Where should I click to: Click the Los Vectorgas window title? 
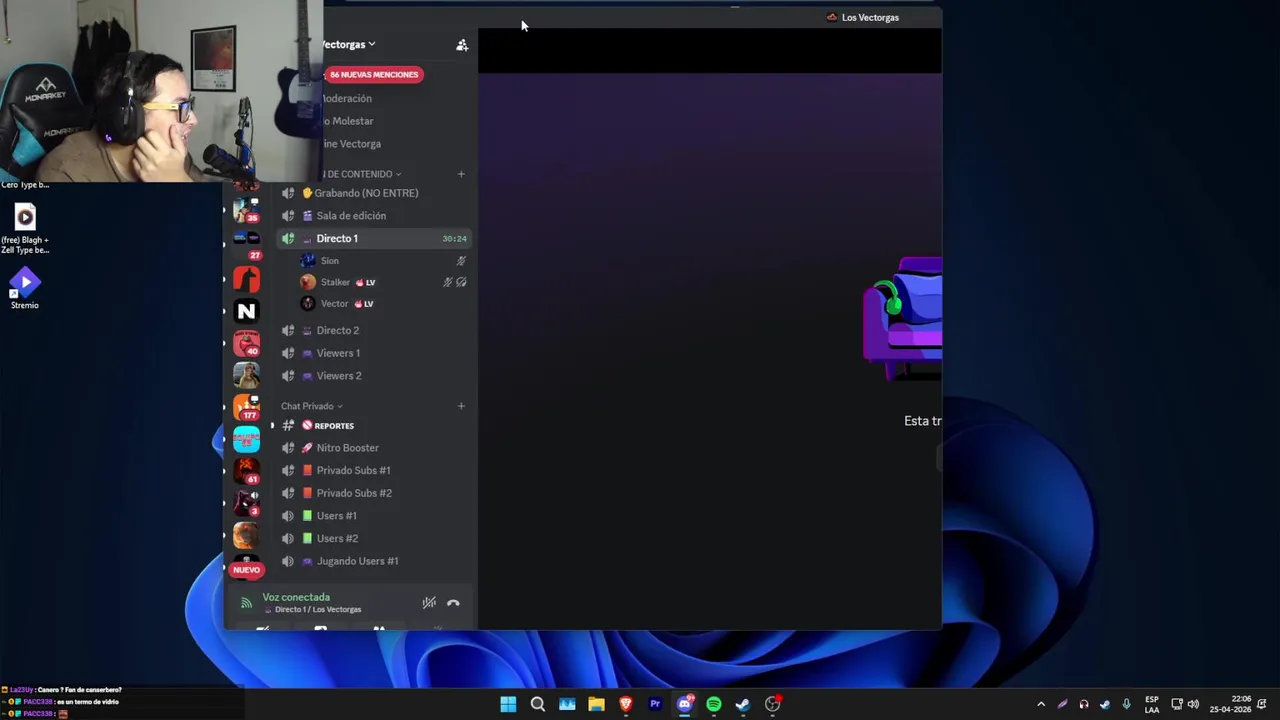click(x=870, y=17)
